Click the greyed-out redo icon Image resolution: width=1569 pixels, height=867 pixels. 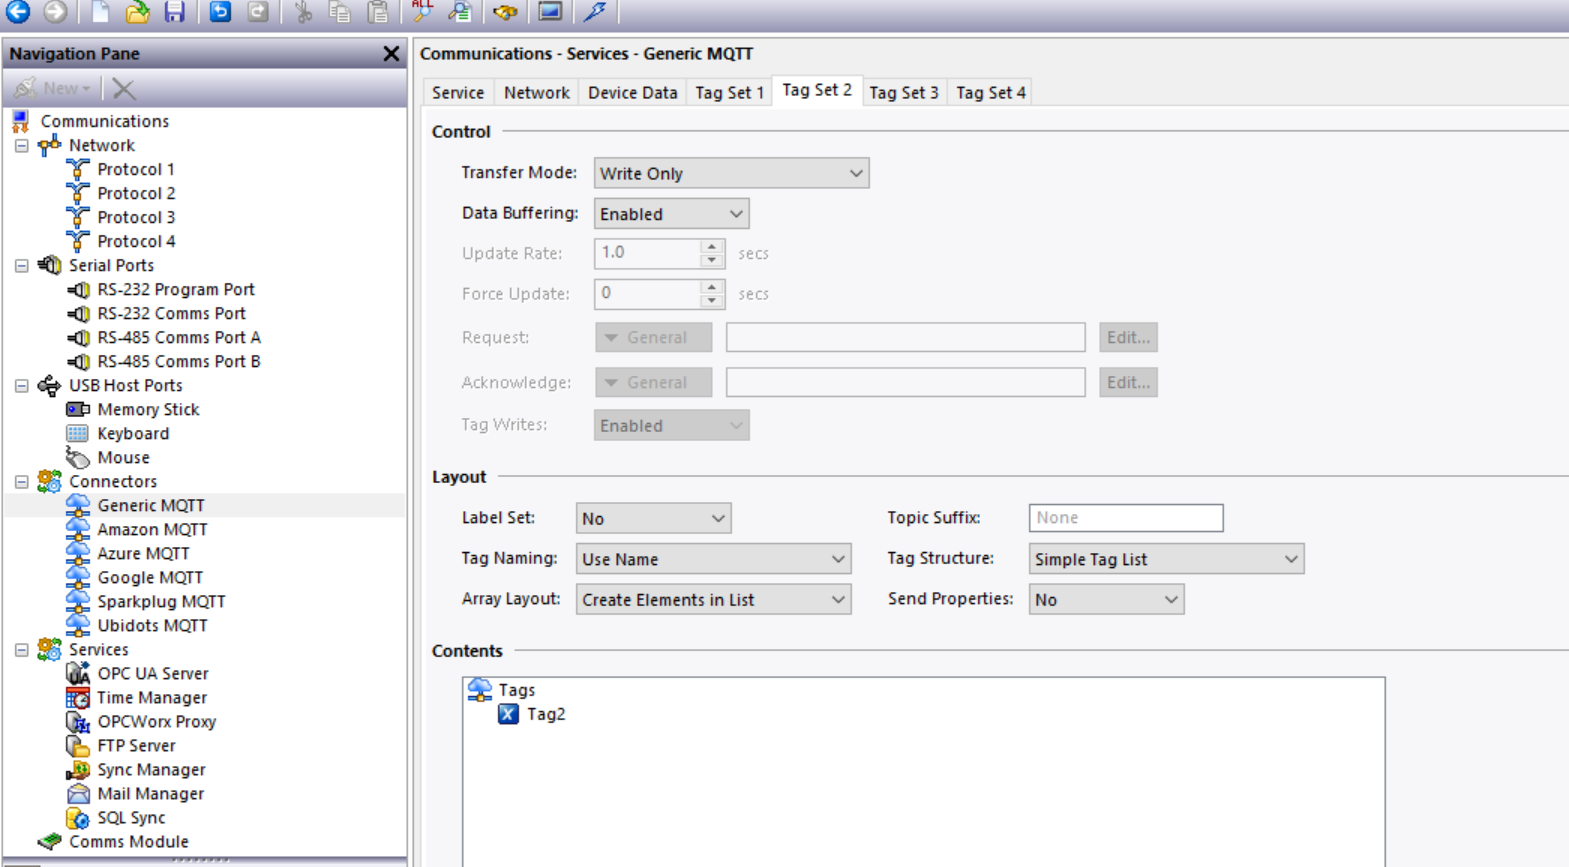pos(258,11)
